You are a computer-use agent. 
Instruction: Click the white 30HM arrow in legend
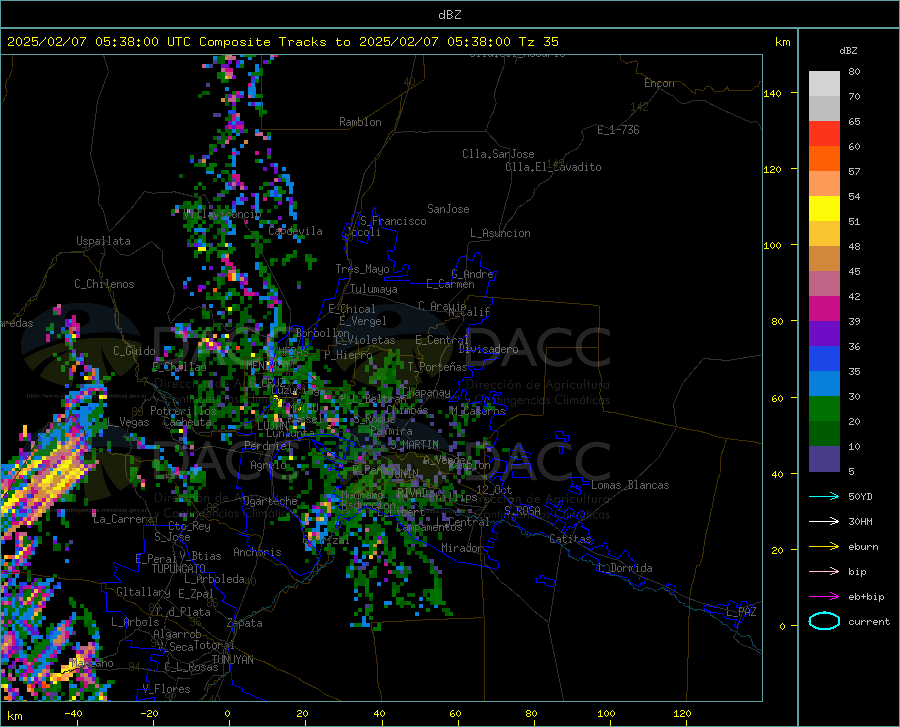[x=824, y=522]
